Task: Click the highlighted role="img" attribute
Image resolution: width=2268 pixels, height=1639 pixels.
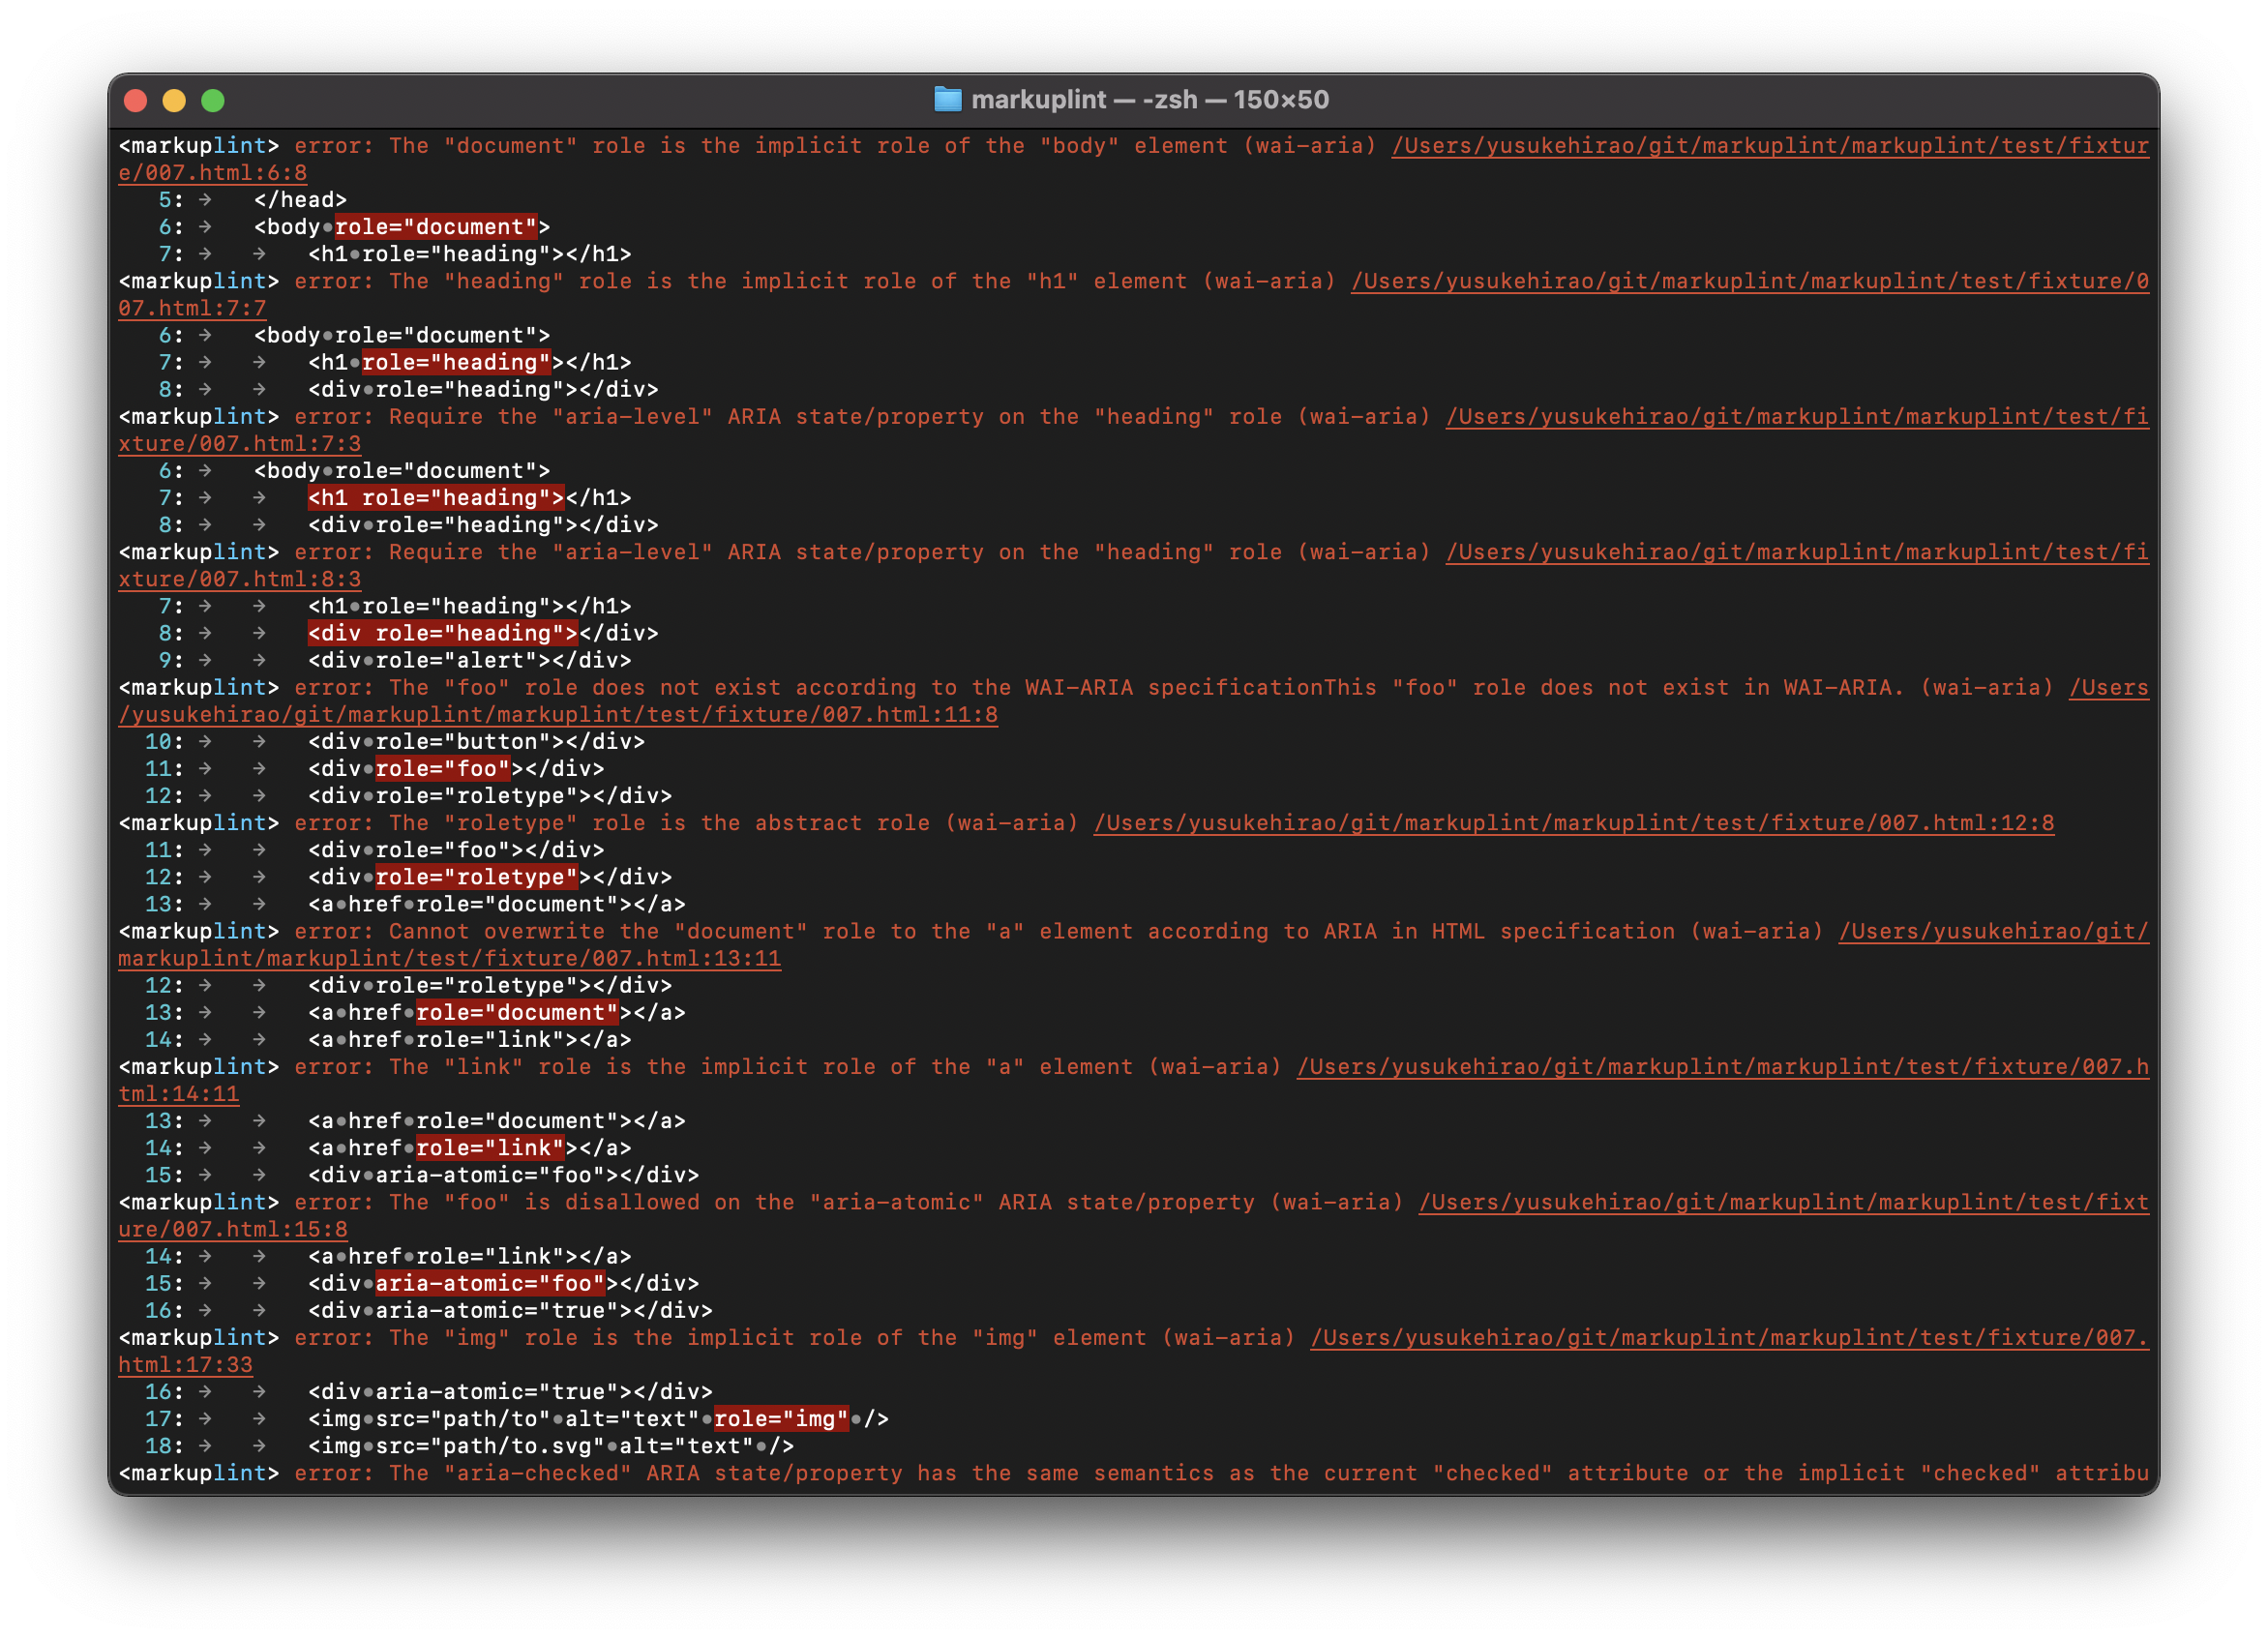Action: coord(781,1419)
